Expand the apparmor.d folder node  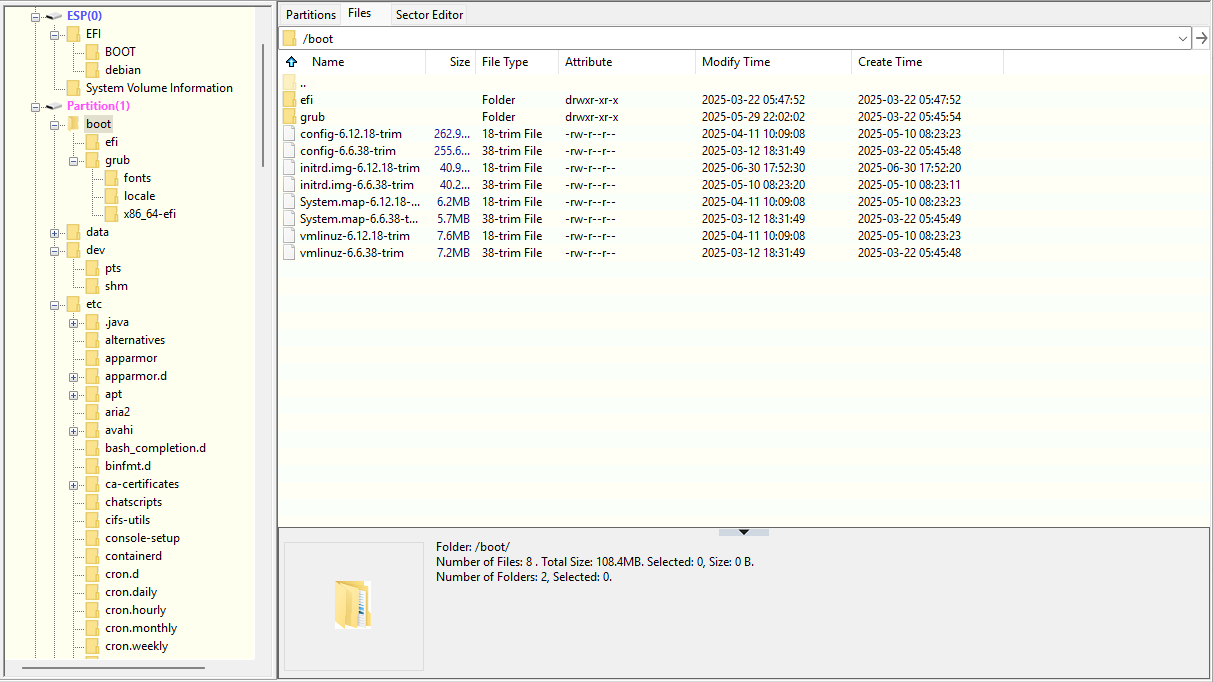pos(73,376)
